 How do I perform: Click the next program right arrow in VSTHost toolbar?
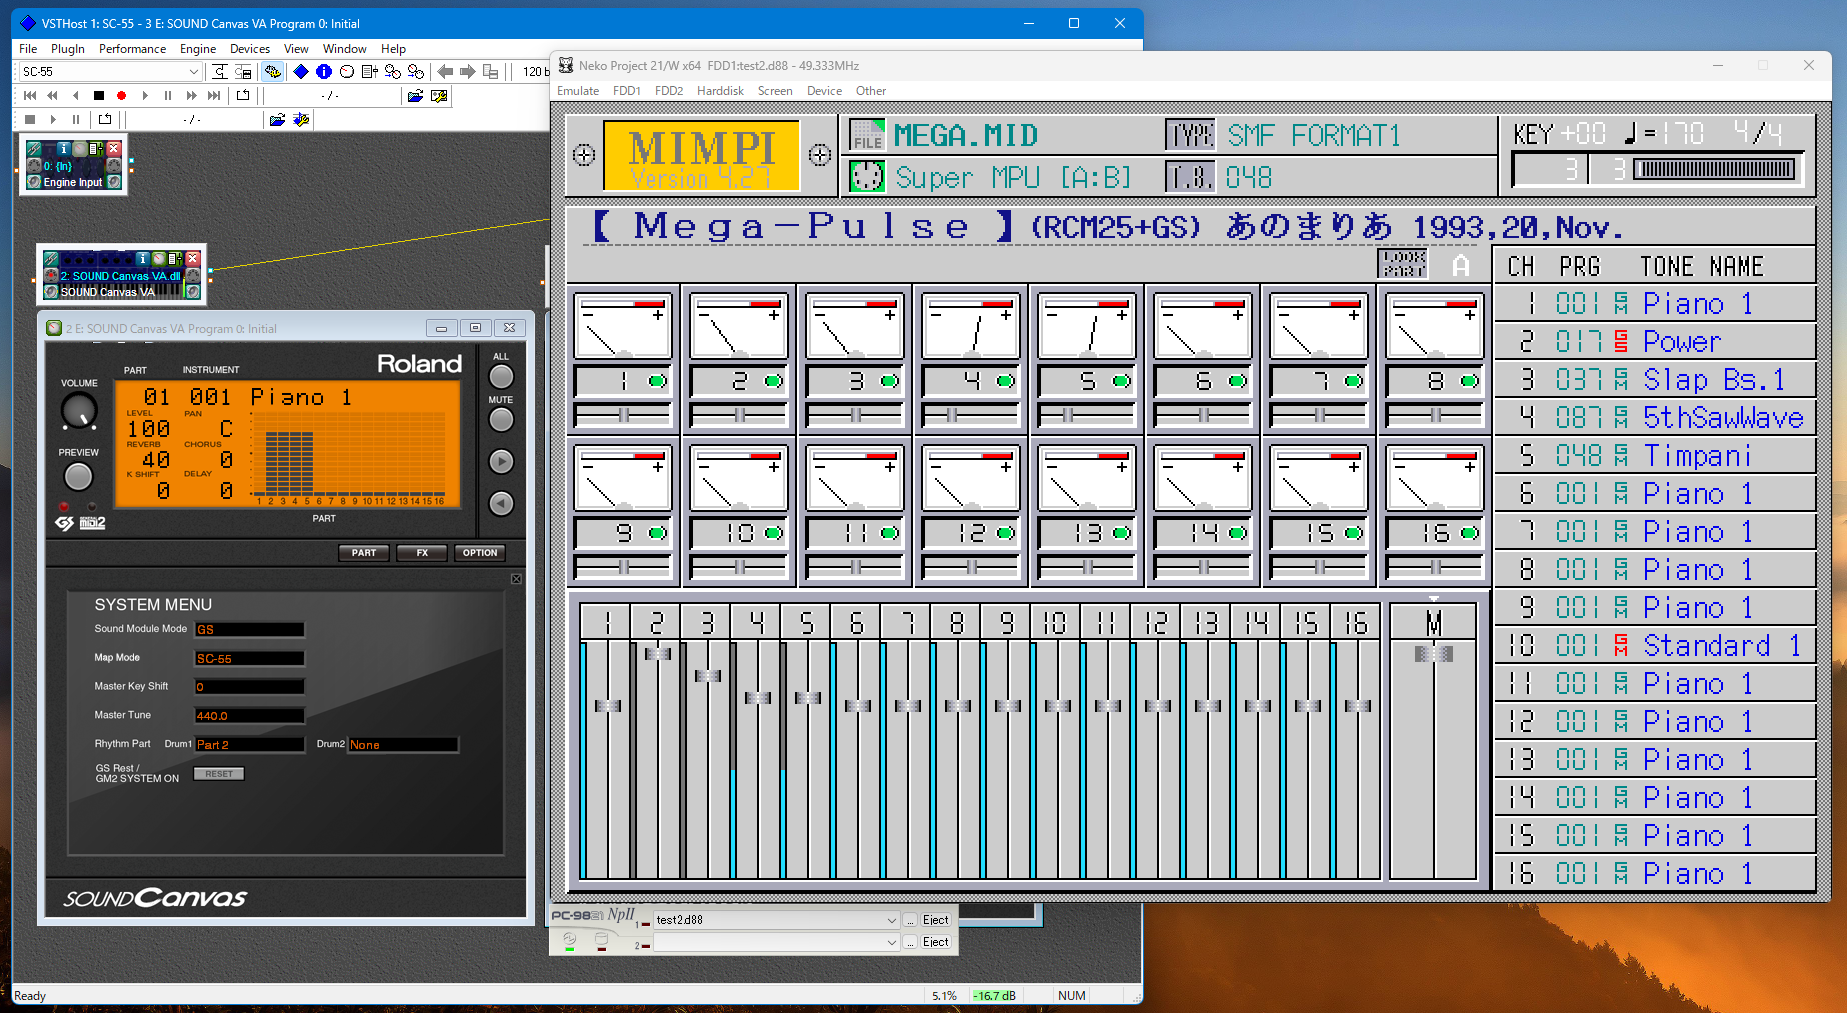467,71
